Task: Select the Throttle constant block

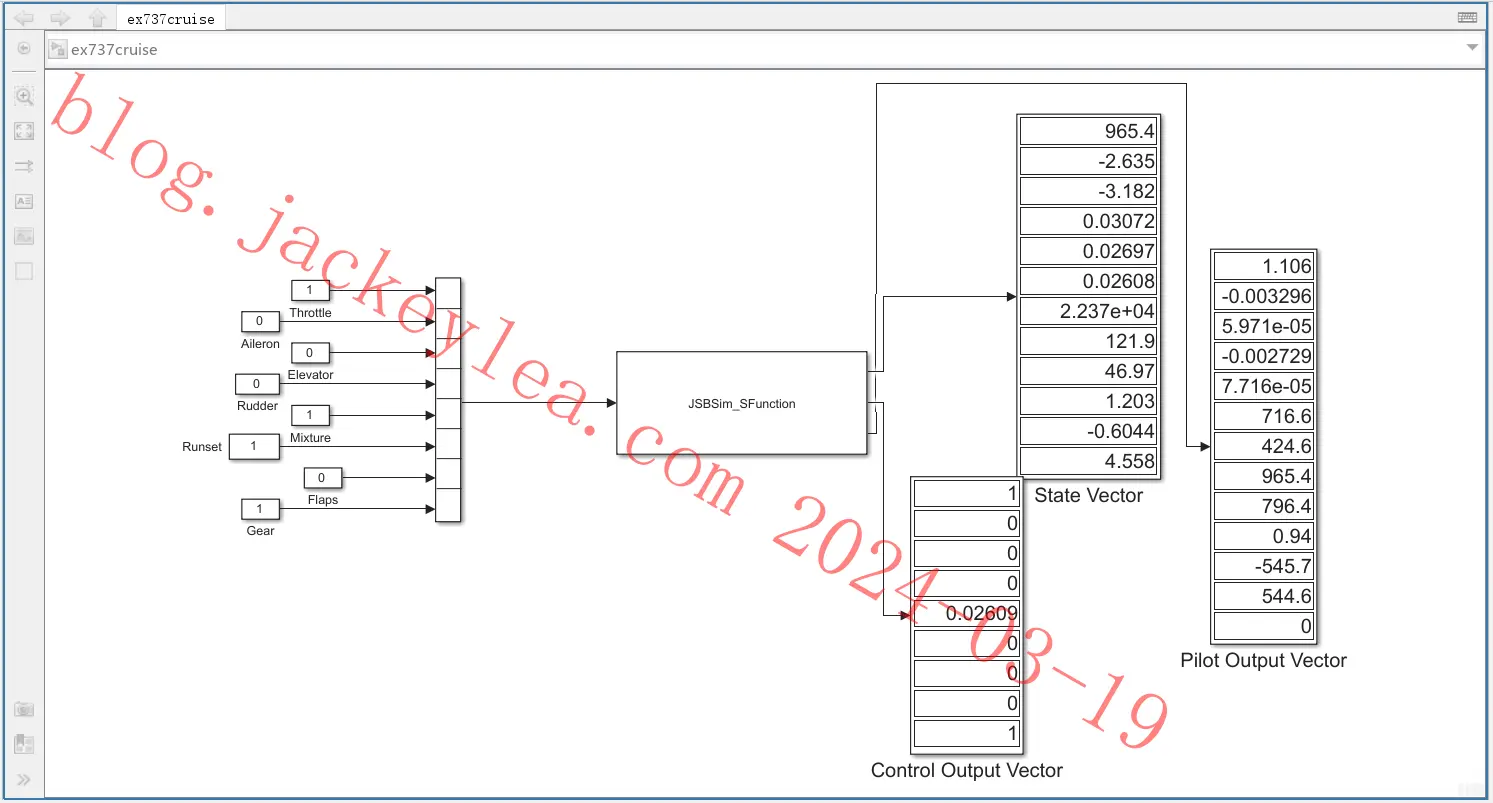Action: pos(309,290)
